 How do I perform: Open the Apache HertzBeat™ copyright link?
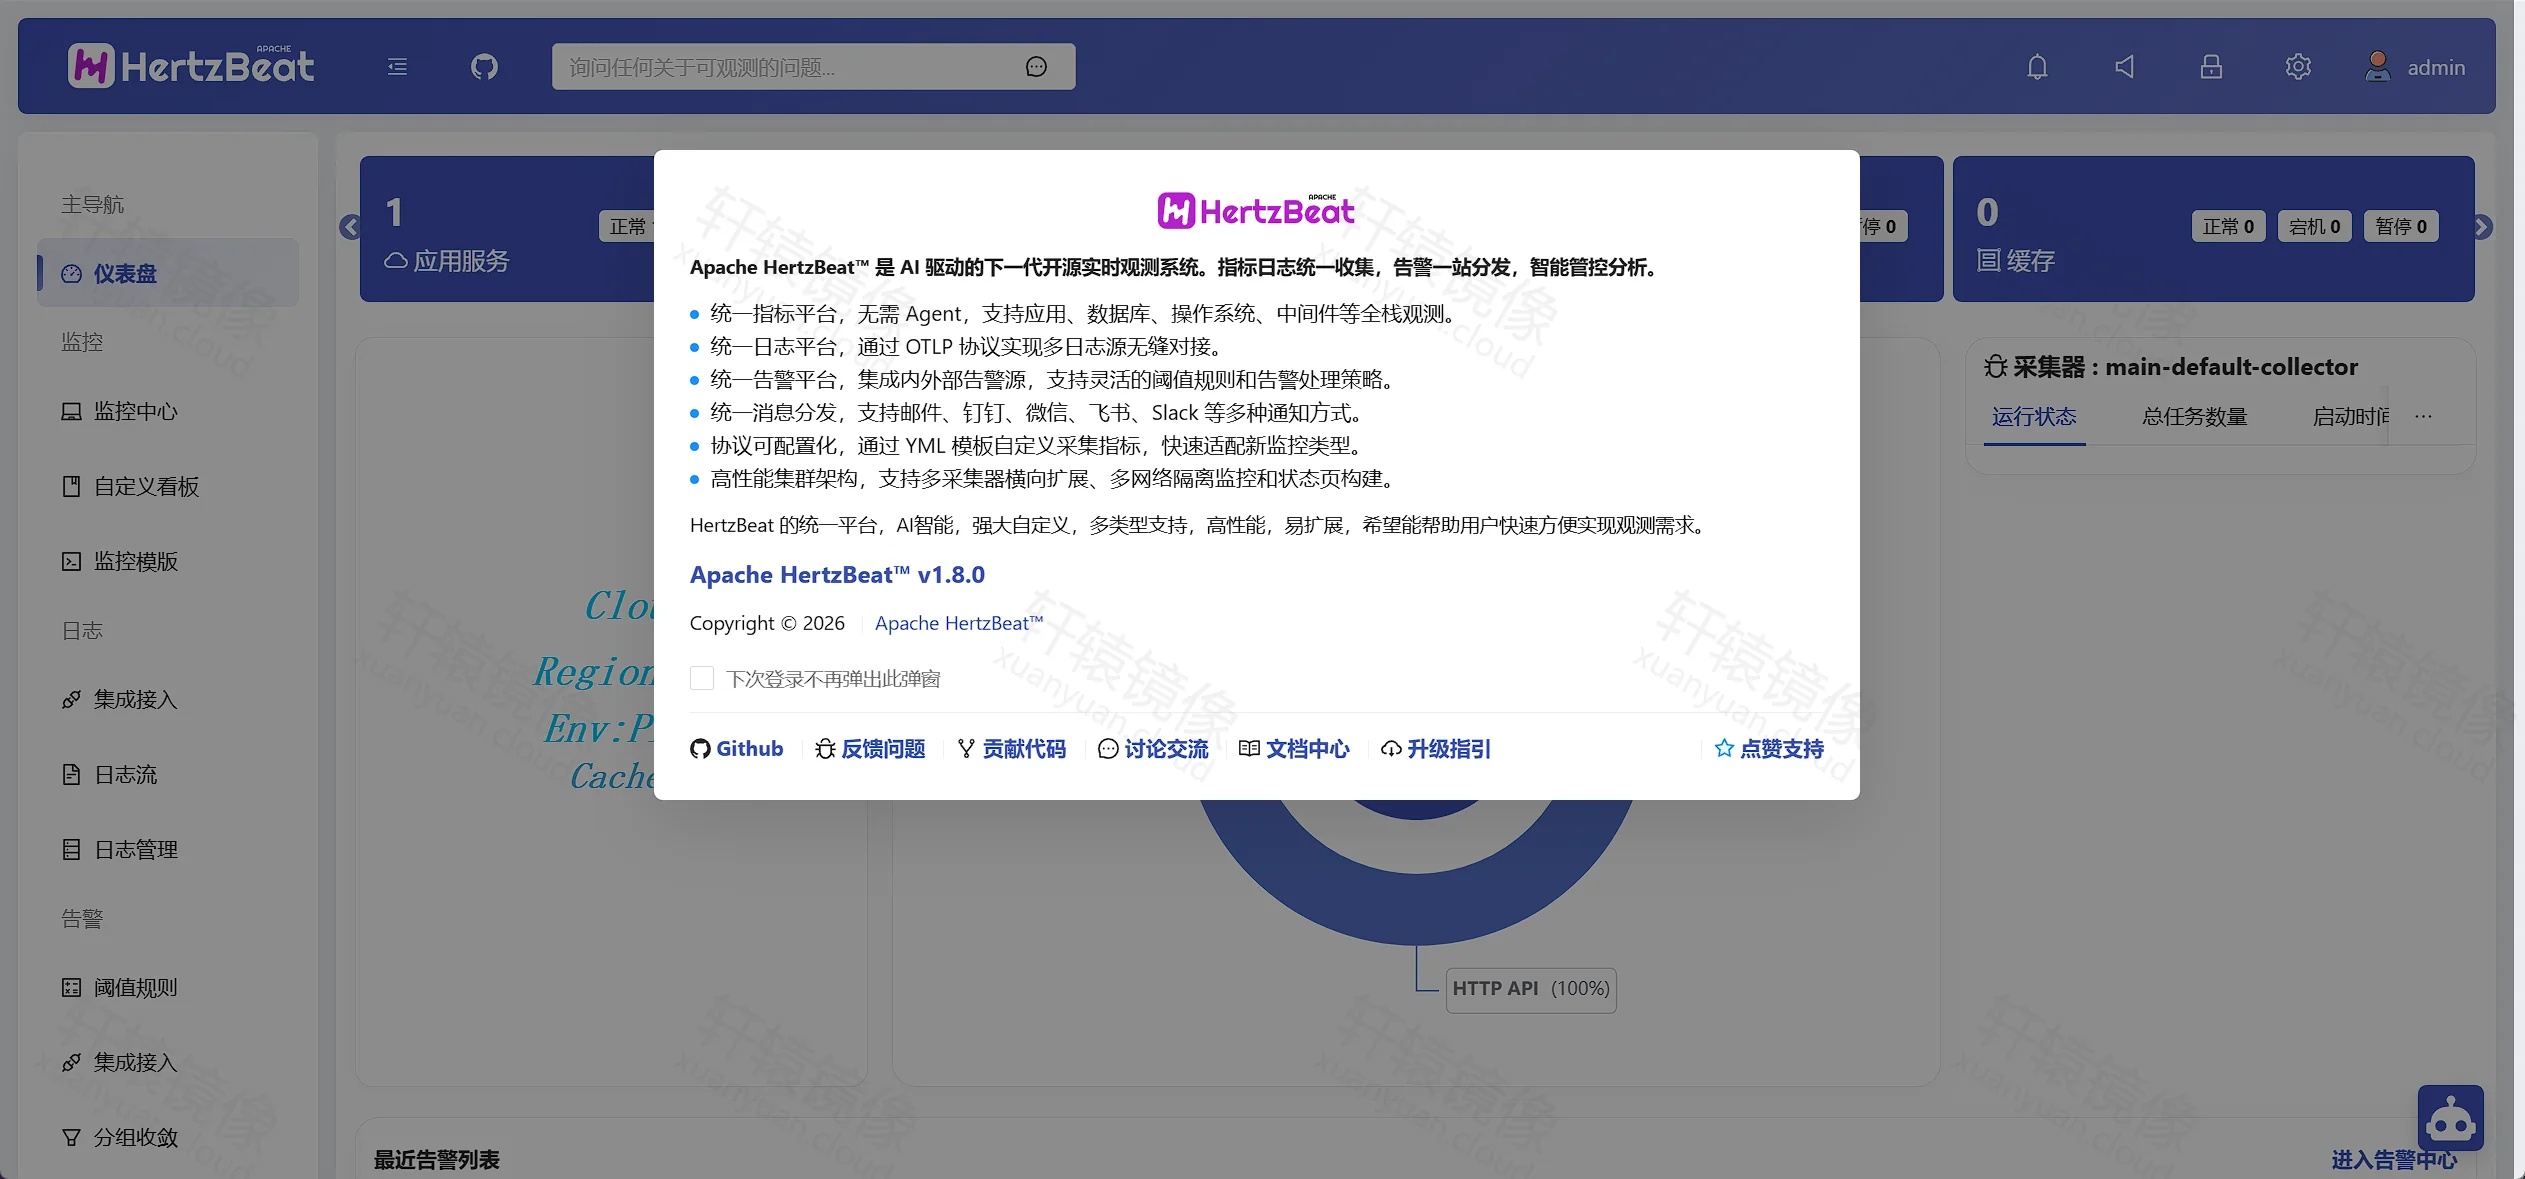click(x=959, y=623)
